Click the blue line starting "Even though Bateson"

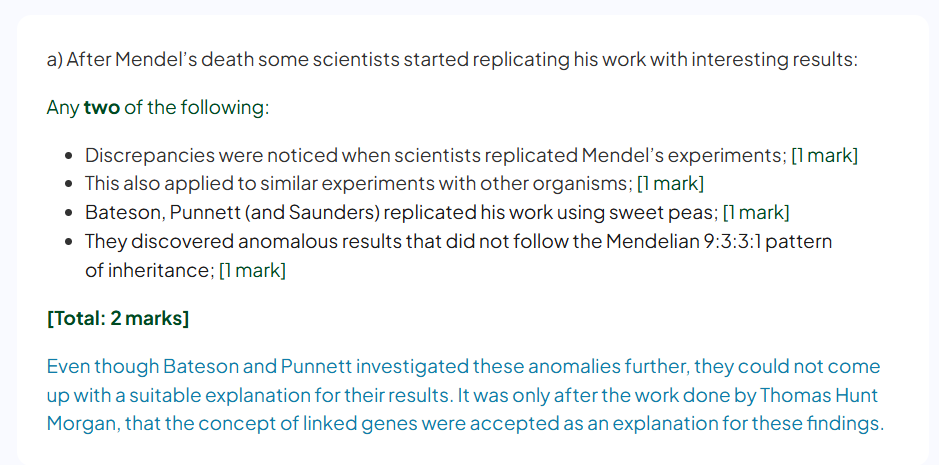(x=463, y=366)
